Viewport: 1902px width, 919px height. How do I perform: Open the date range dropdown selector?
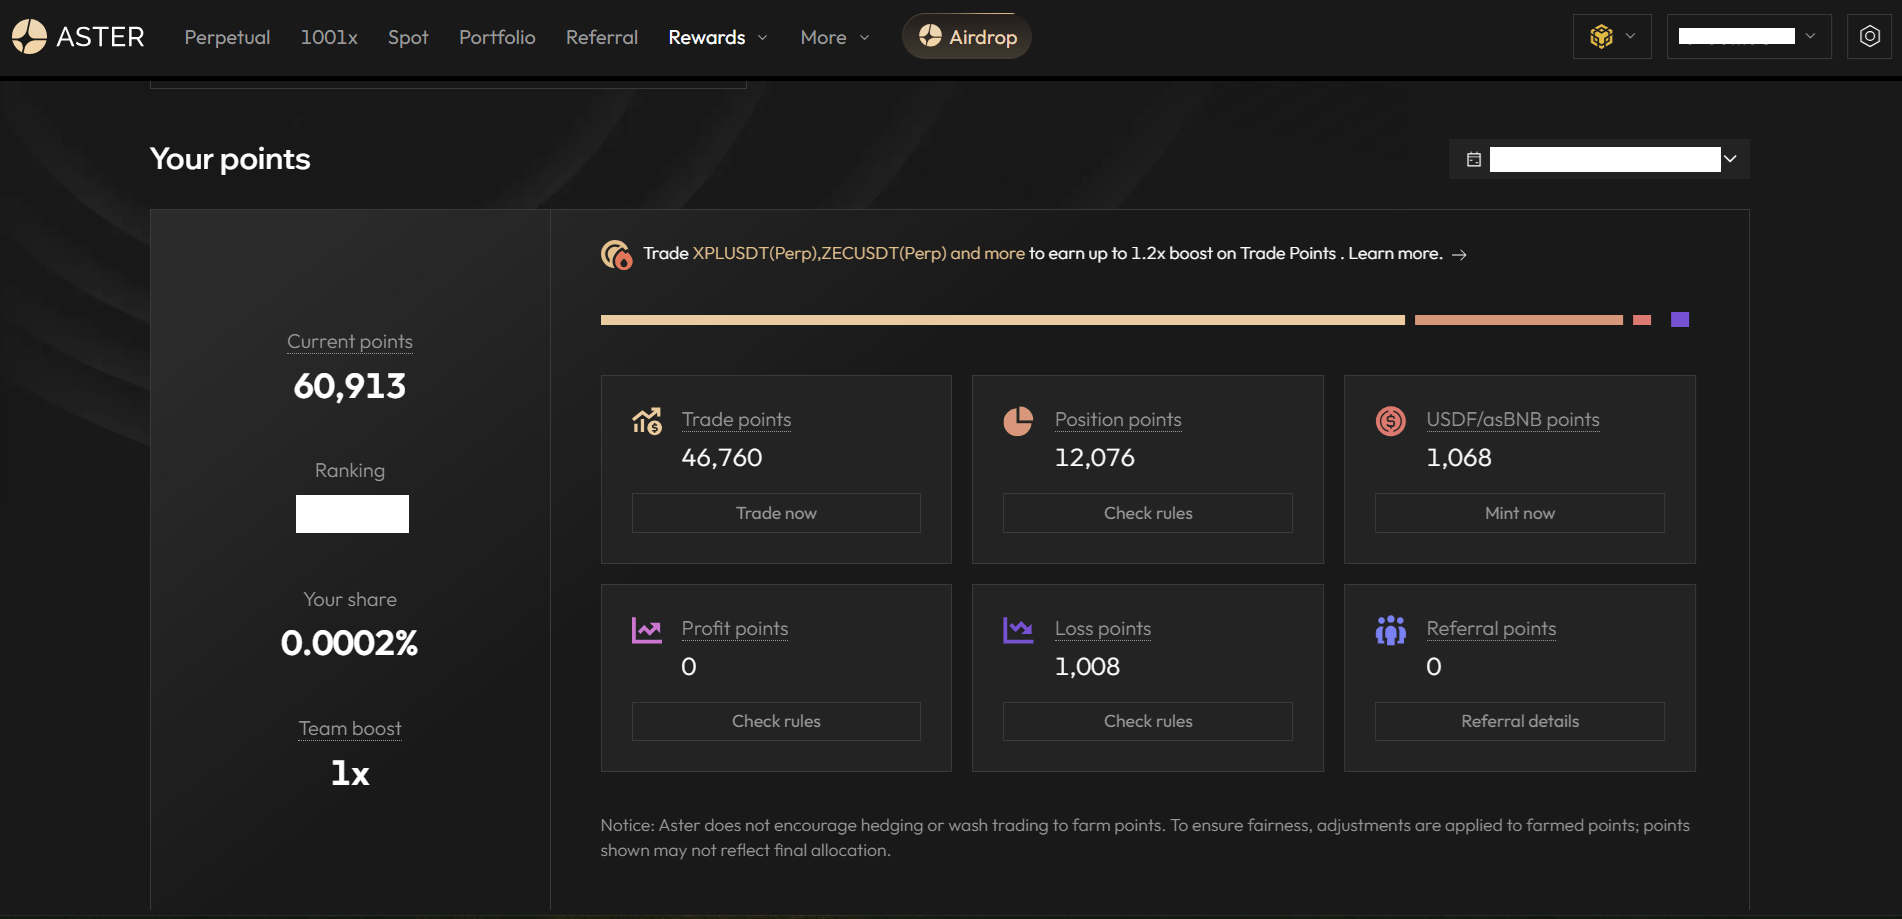tap(1599, 159)
